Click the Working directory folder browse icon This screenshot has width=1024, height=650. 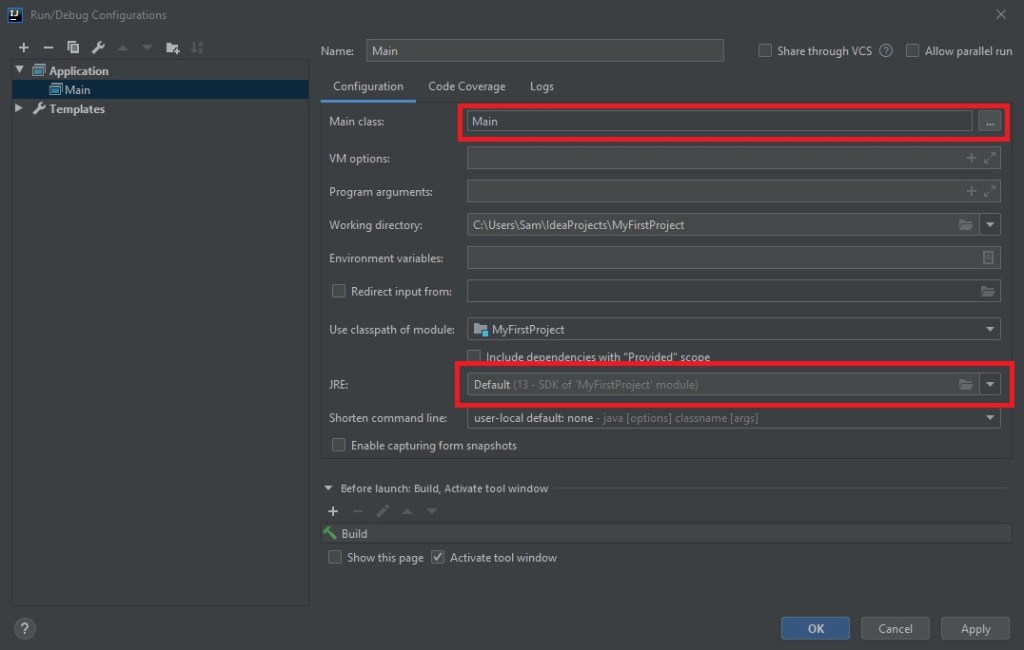click(x=965, y=225)
